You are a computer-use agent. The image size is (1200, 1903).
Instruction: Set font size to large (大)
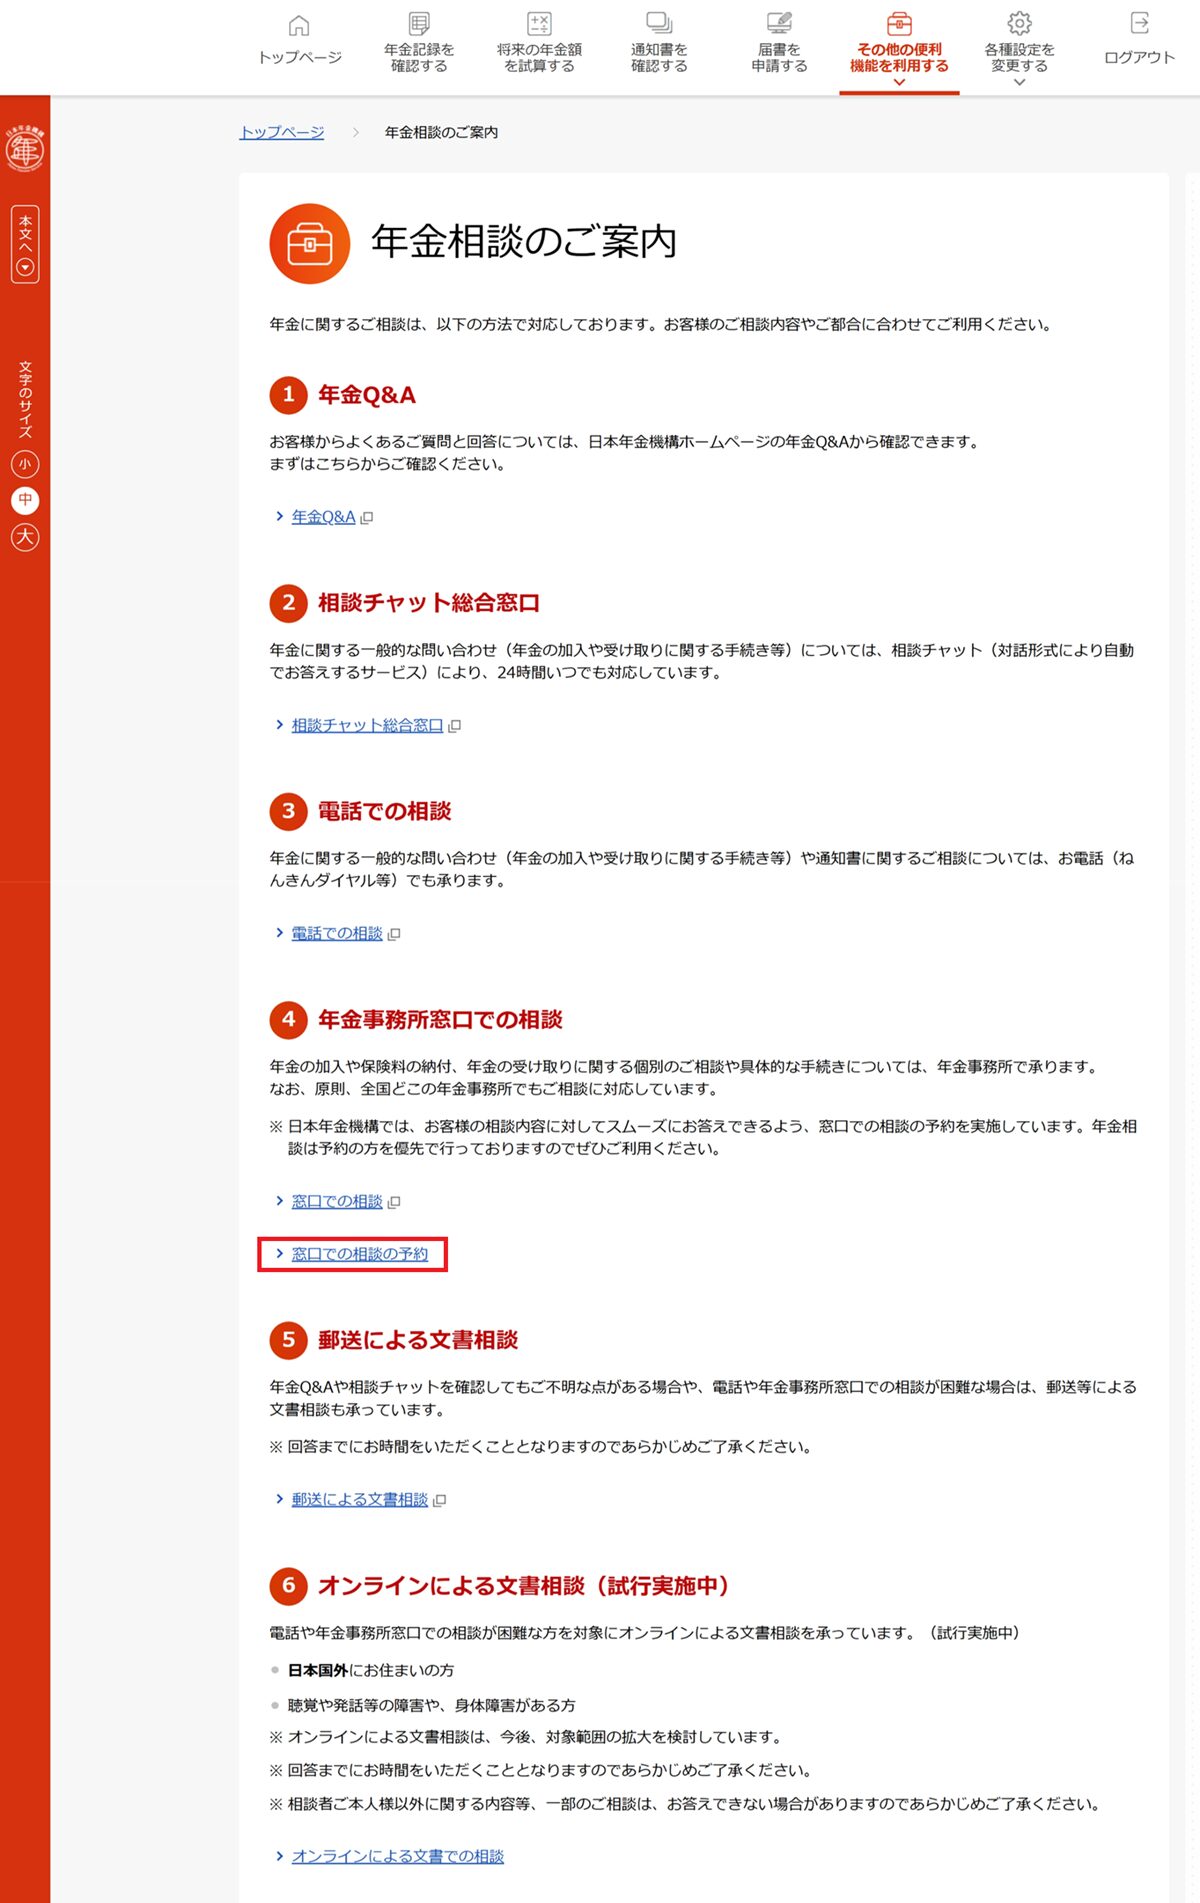tap(25, 537)
